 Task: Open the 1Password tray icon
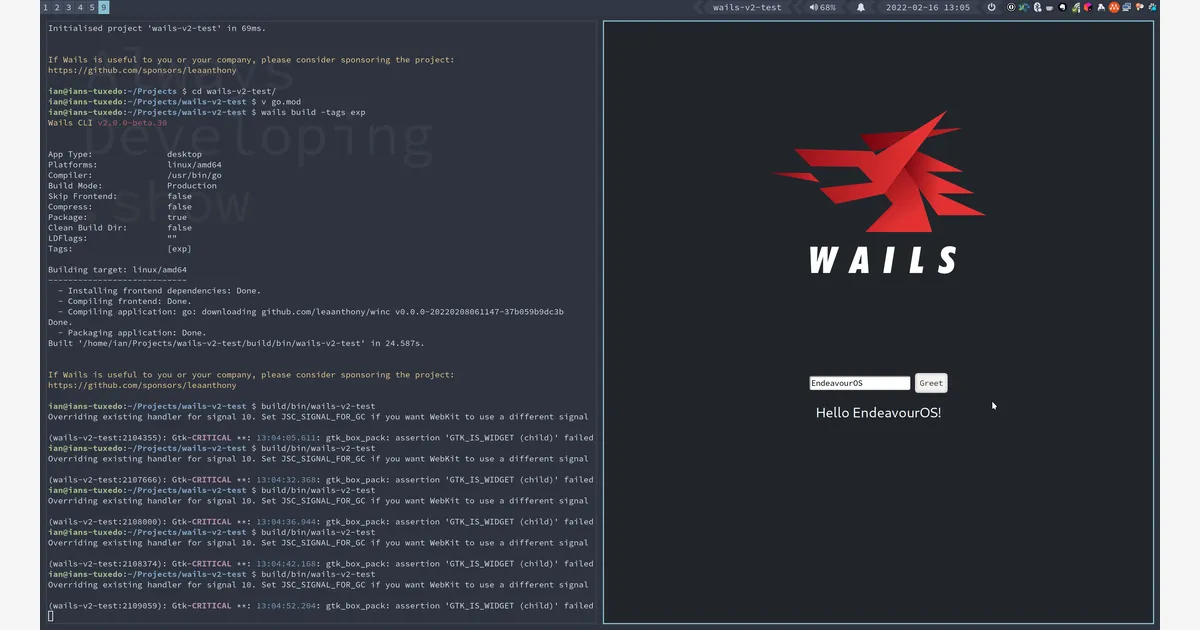[x=1011, y=7]
